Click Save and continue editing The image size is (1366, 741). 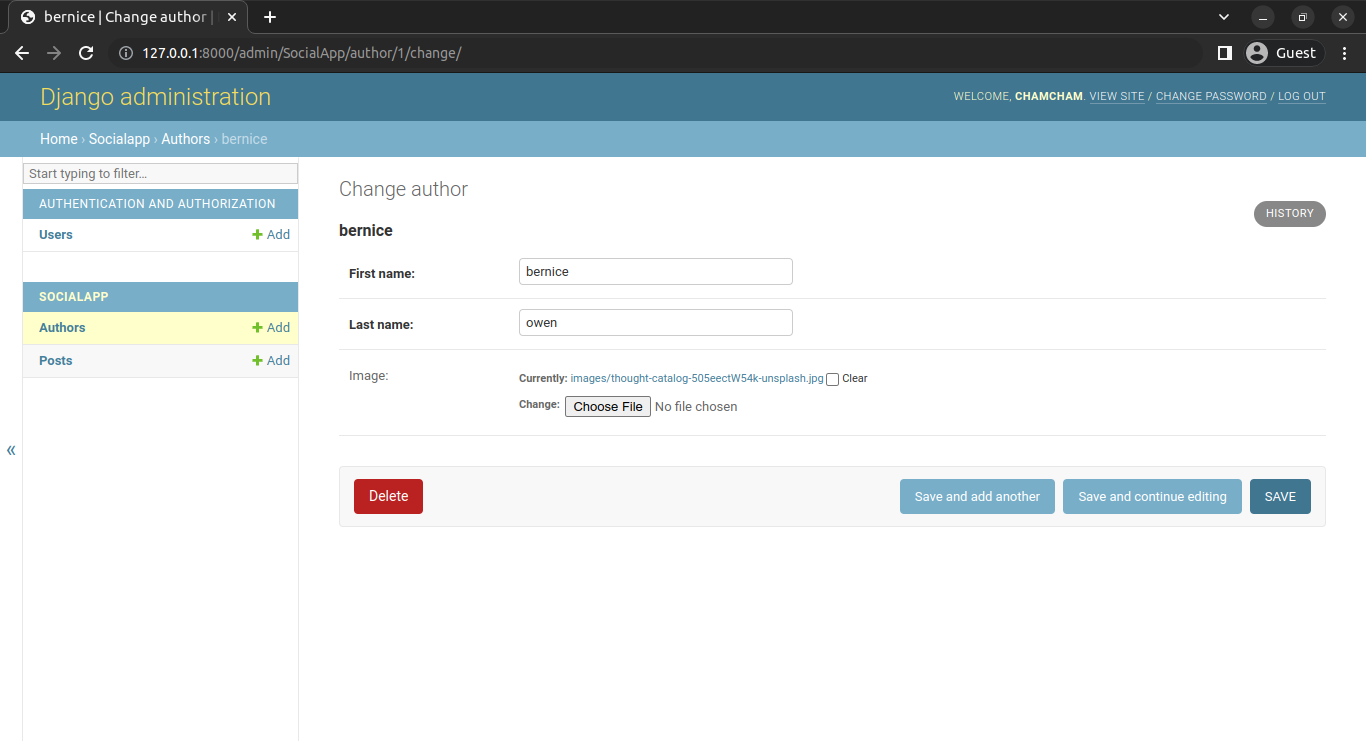(1152, 497)
